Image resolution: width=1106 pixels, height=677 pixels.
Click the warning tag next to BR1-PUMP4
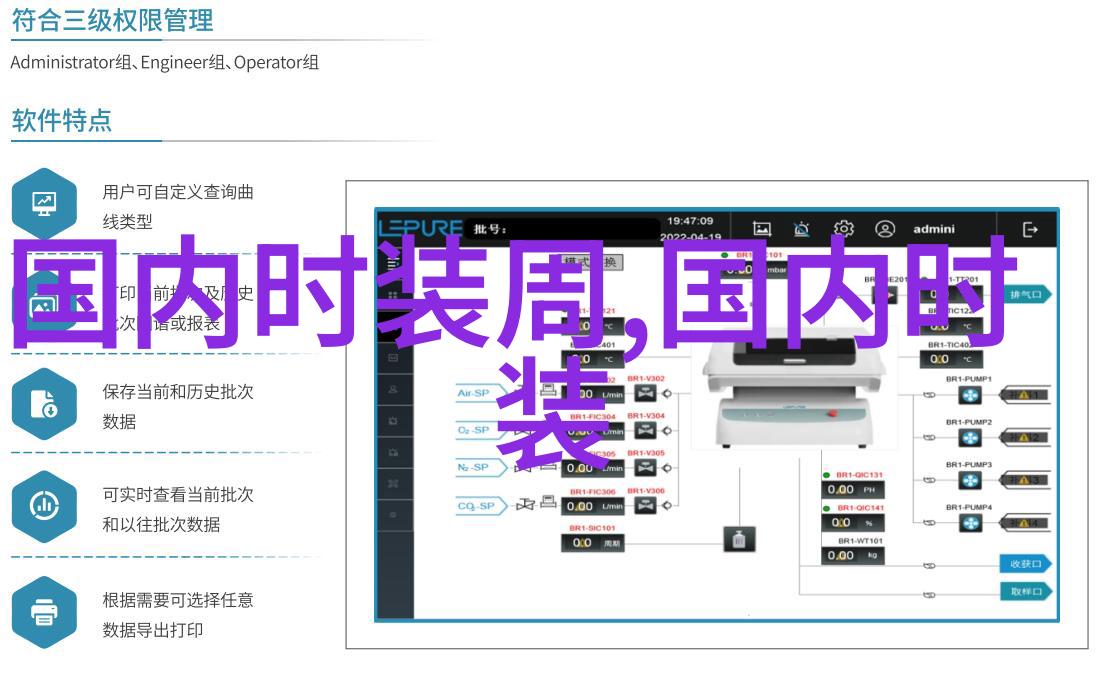pos(1025,523)
